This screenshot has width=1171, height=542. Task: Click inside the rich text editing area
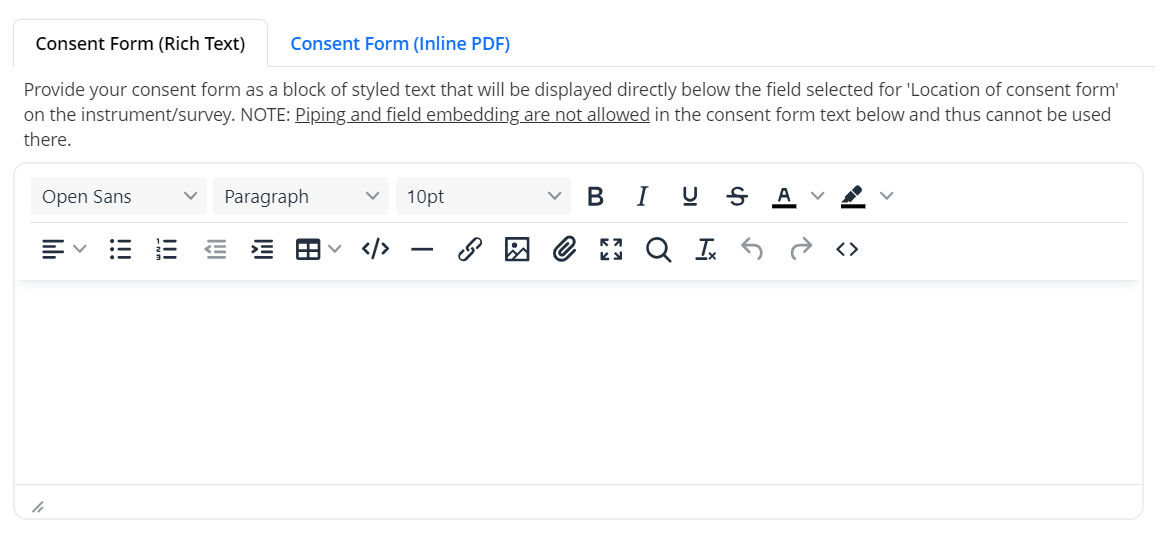tap(578, 382)
